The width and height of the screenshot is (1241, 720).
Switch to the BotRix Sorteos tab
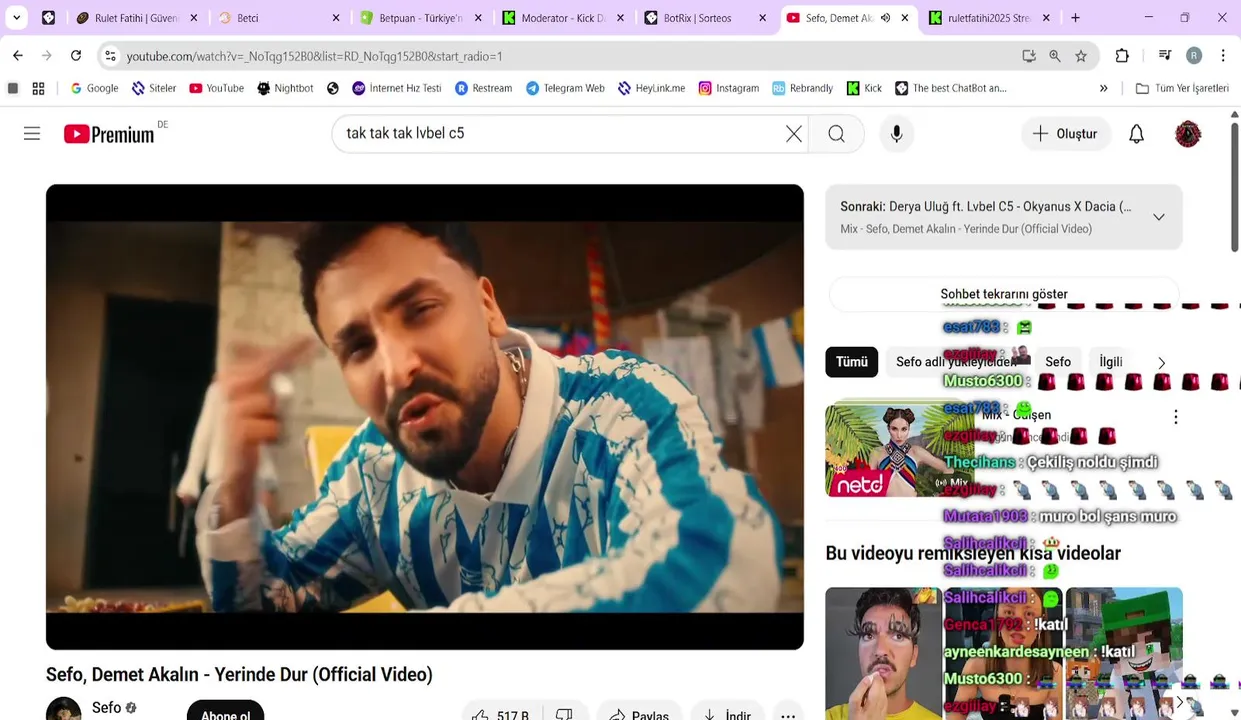tap(704, 18)
